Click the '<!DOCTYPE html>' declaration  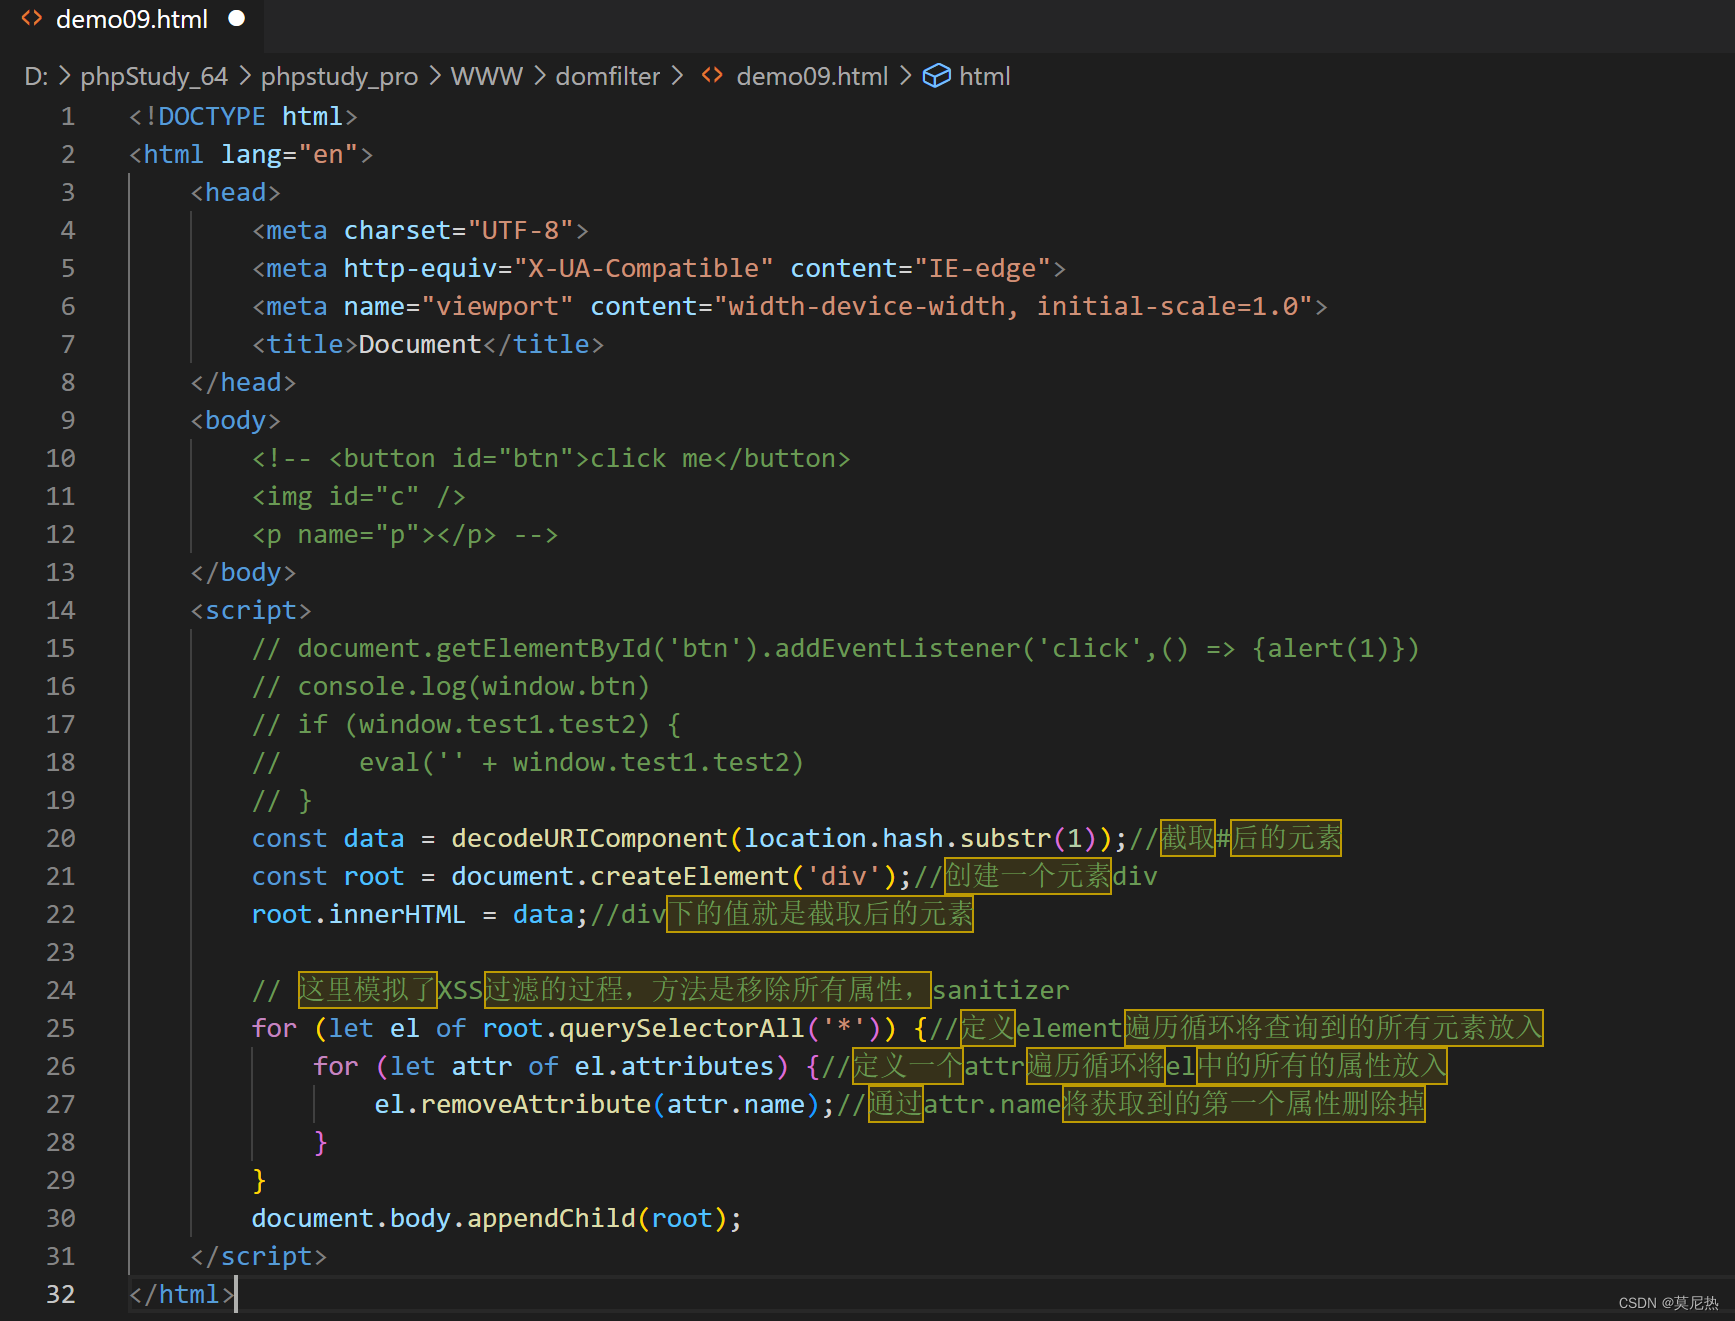pyautogui.click(x=243, y=117)
